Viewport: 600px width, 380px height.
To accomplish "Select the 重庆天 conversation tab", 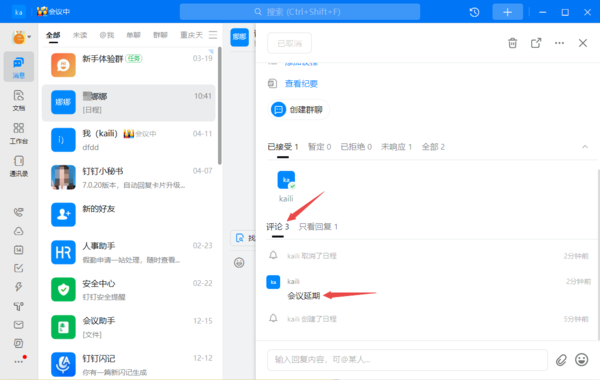I will click(191, 35).
